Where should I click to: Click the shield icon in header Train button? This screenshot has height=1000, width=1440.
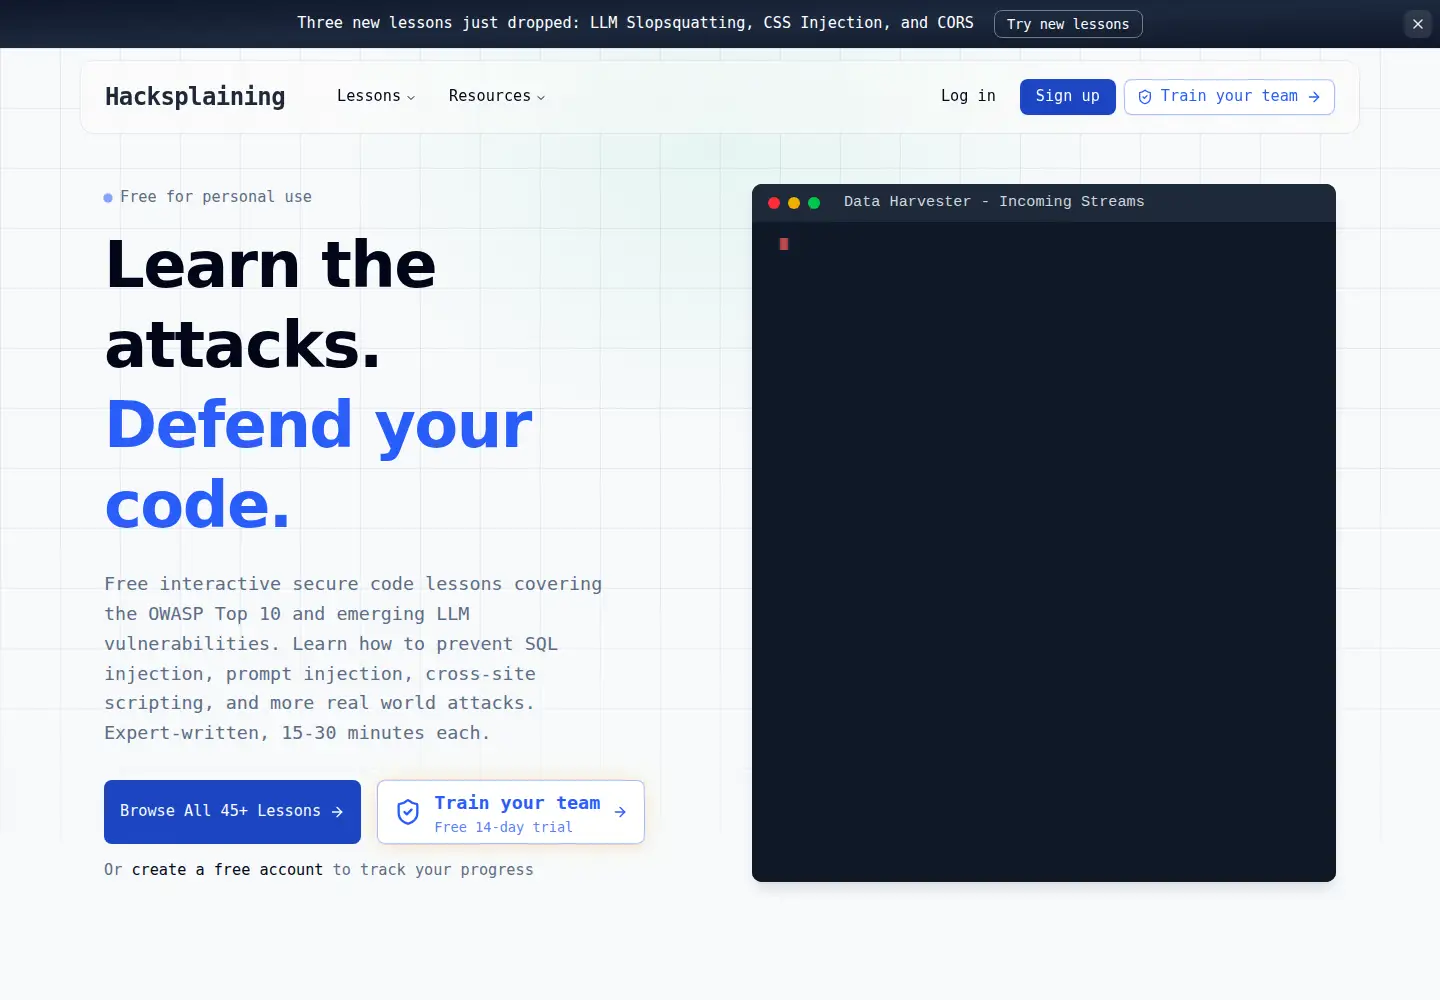tap(1145, 97)
